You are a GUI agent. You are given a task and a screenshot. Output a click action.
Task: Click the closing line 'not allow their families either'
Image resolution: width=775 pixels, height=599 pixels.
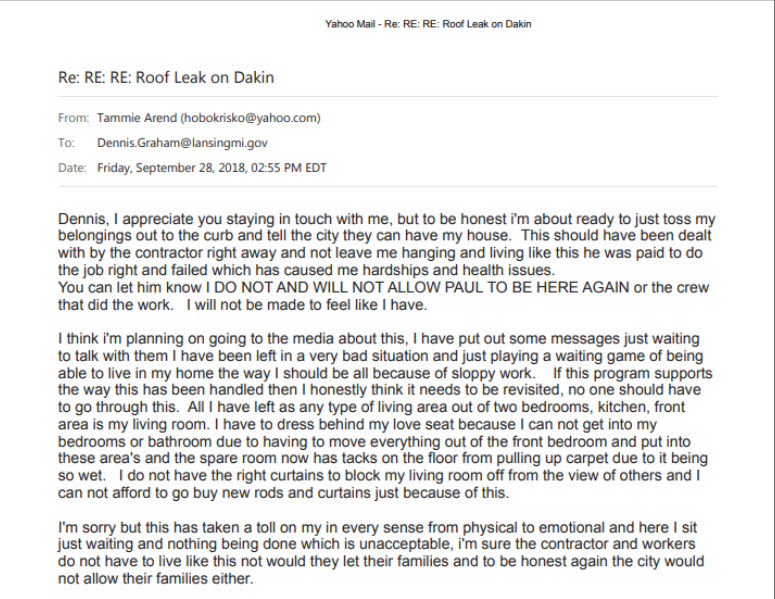coord(155,578)
